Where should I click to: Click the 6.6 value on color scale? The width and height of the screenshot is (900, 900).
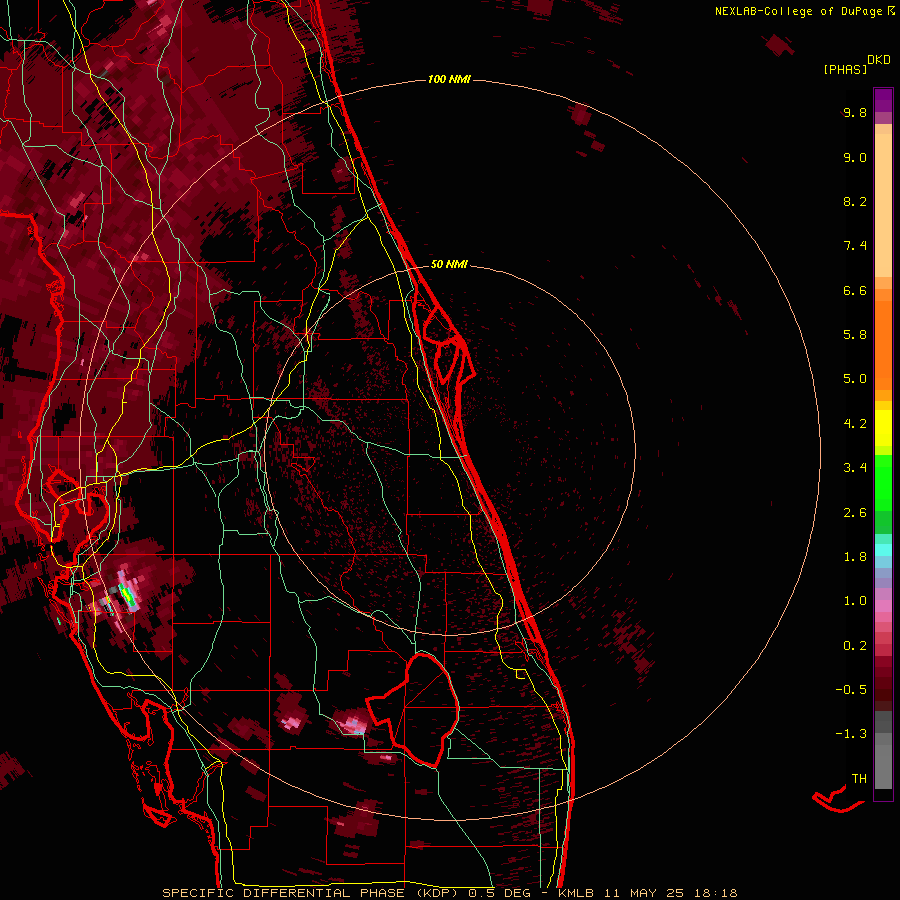coord(855,290)
